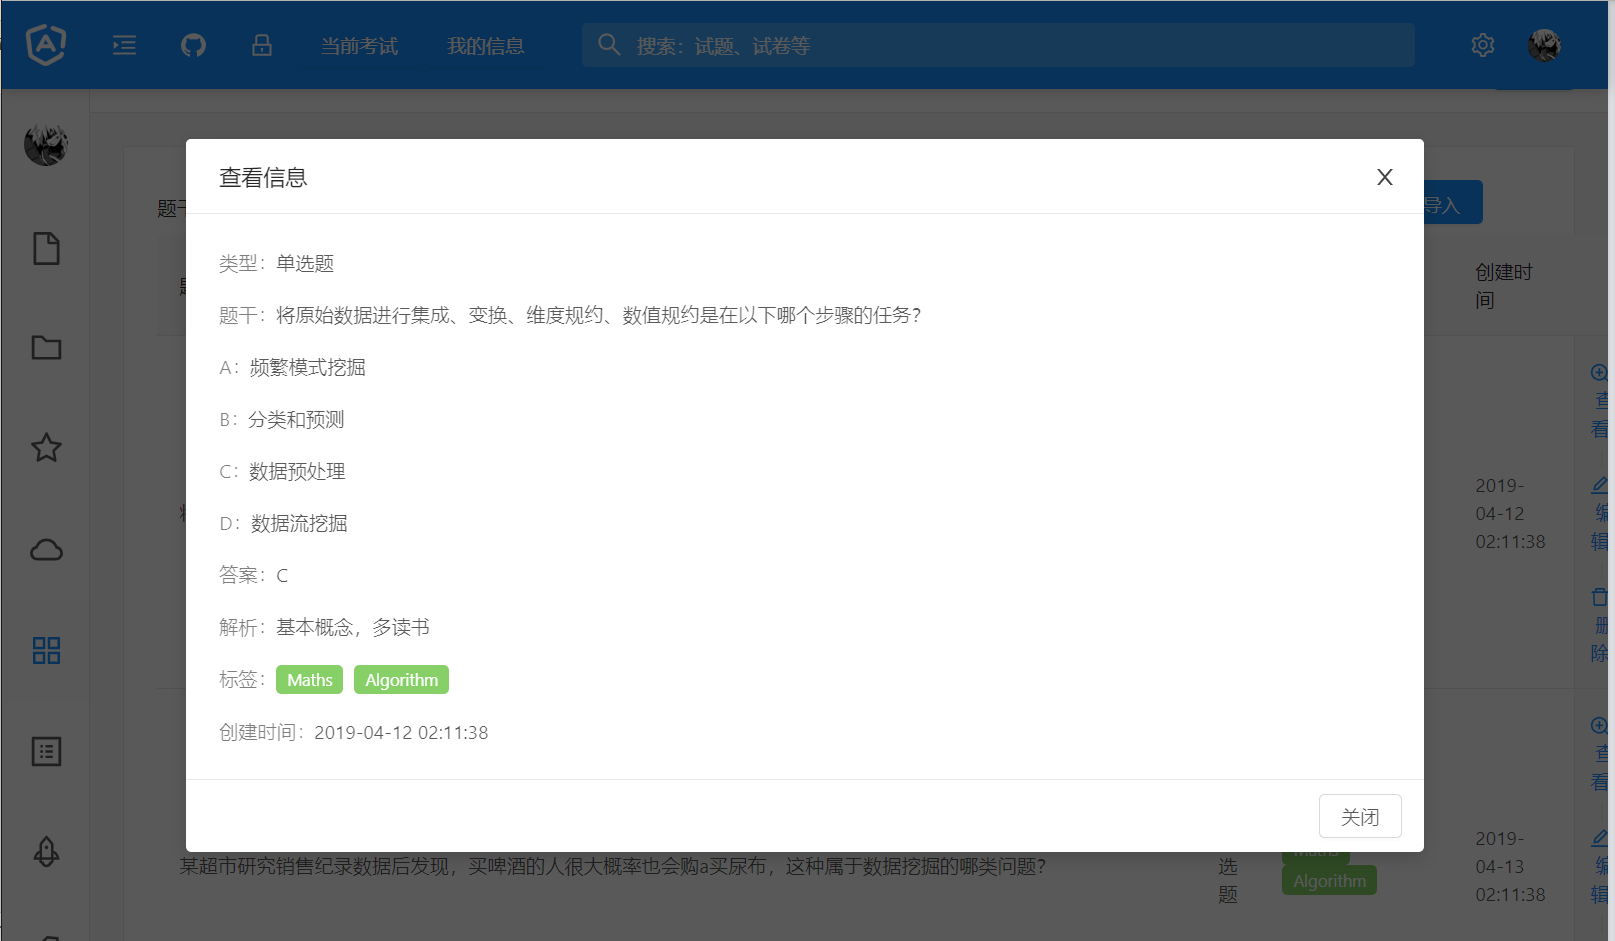Open the folder icon in sidebar

coord(46,348)
